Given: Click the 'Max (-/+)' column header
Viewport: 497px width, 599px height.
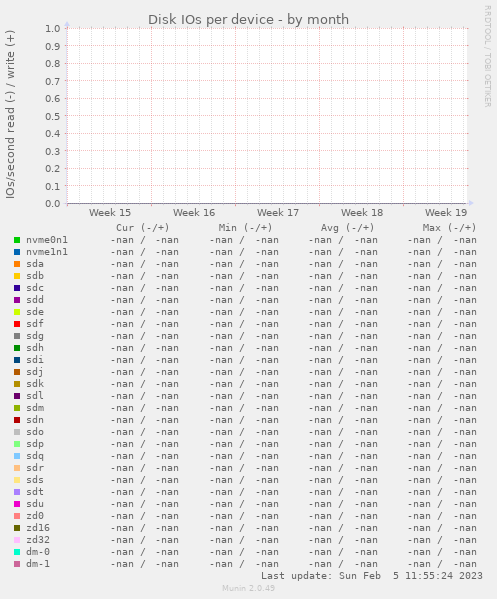Looking at the screenshot, I should 449,228.
